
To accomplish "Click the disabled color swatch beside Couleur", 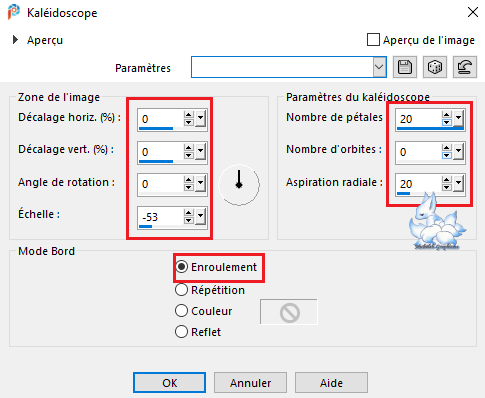I will point(289,312).
